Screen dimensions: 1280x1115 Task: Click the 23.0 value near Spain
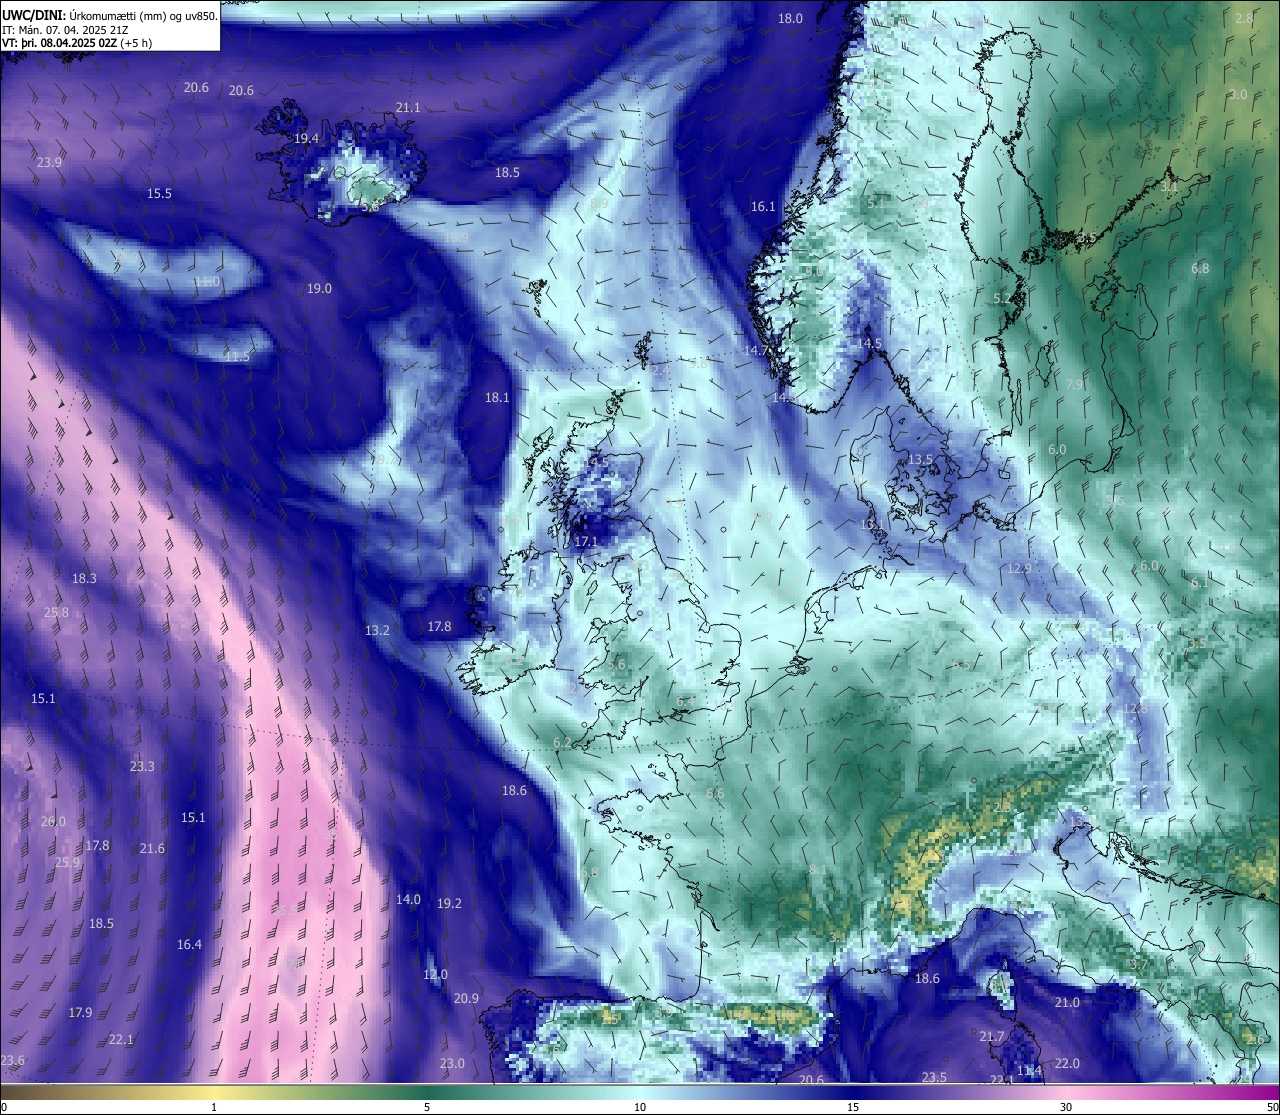452,1063
